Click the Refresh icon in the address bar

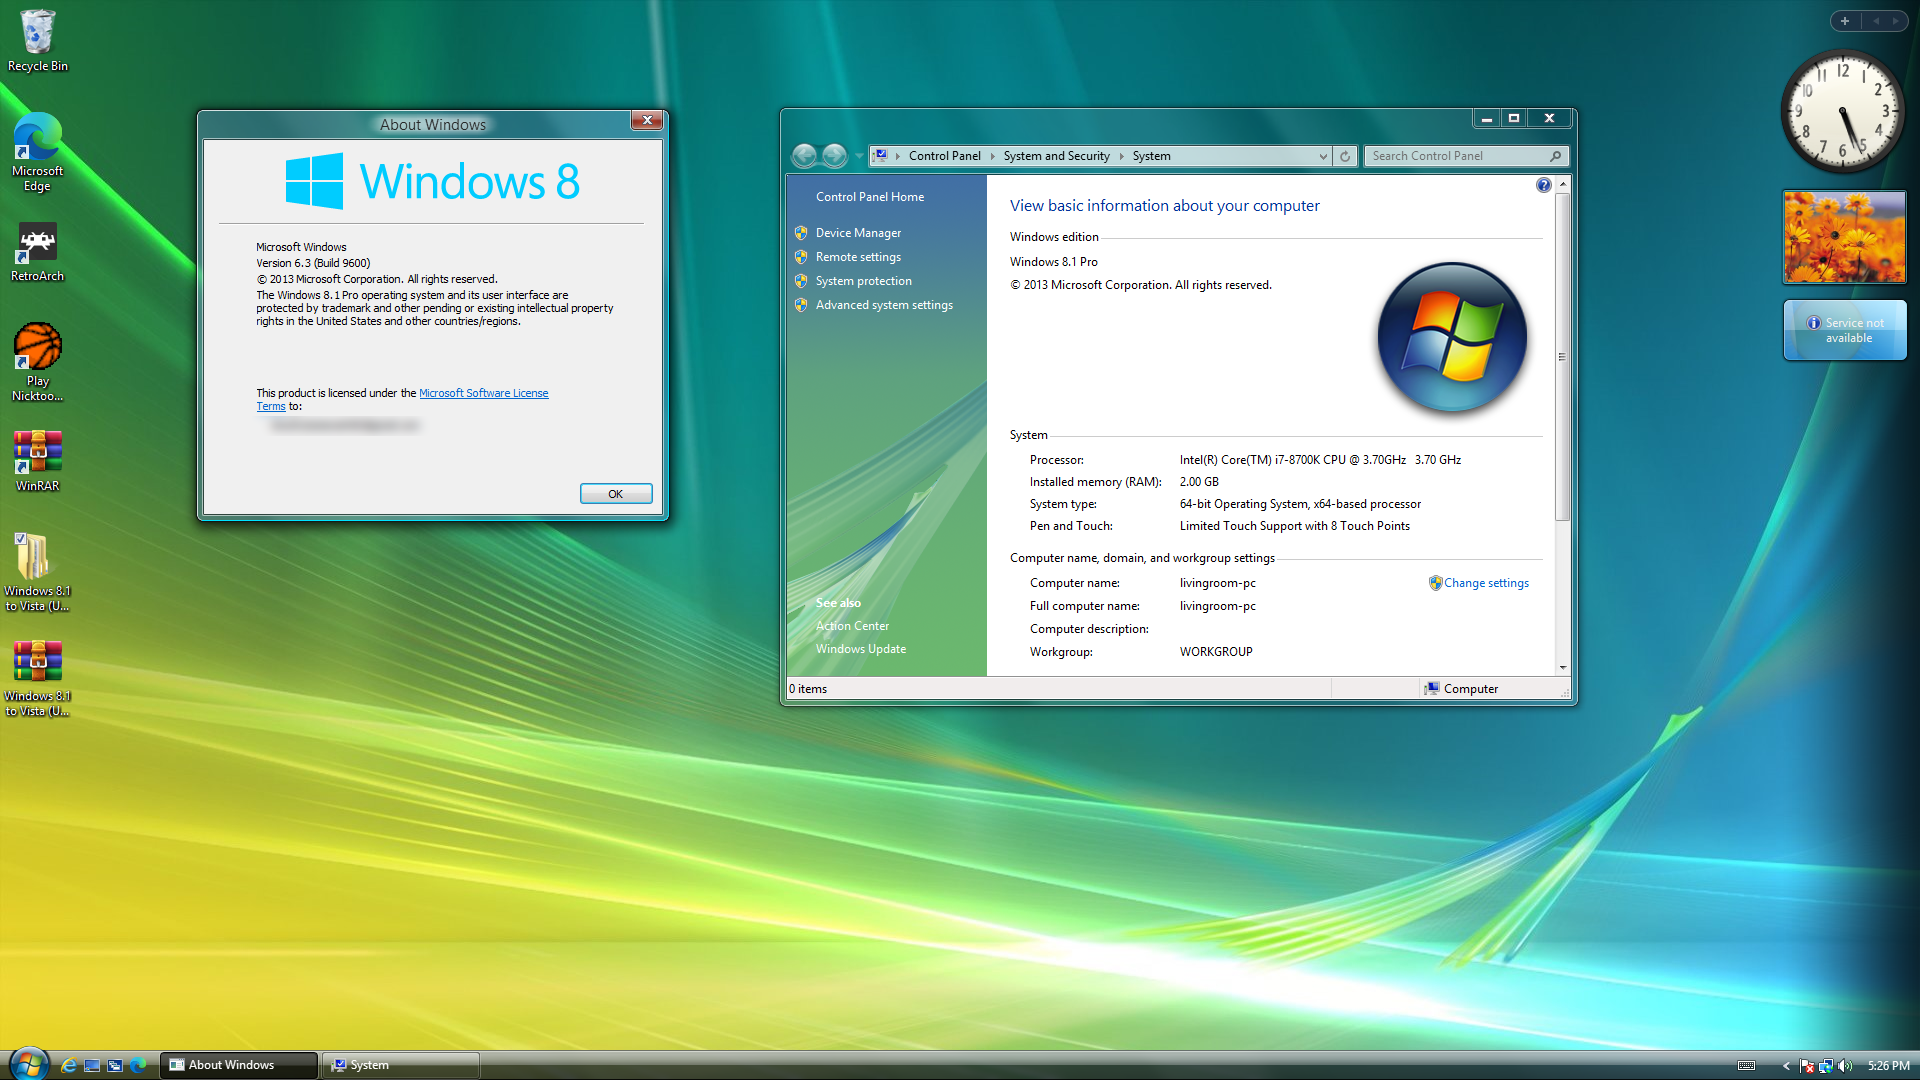1344,156
